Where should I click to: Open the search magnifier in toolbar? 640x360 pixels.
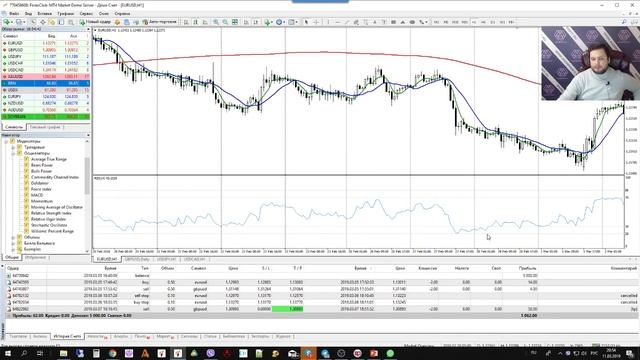coord(624,22)
